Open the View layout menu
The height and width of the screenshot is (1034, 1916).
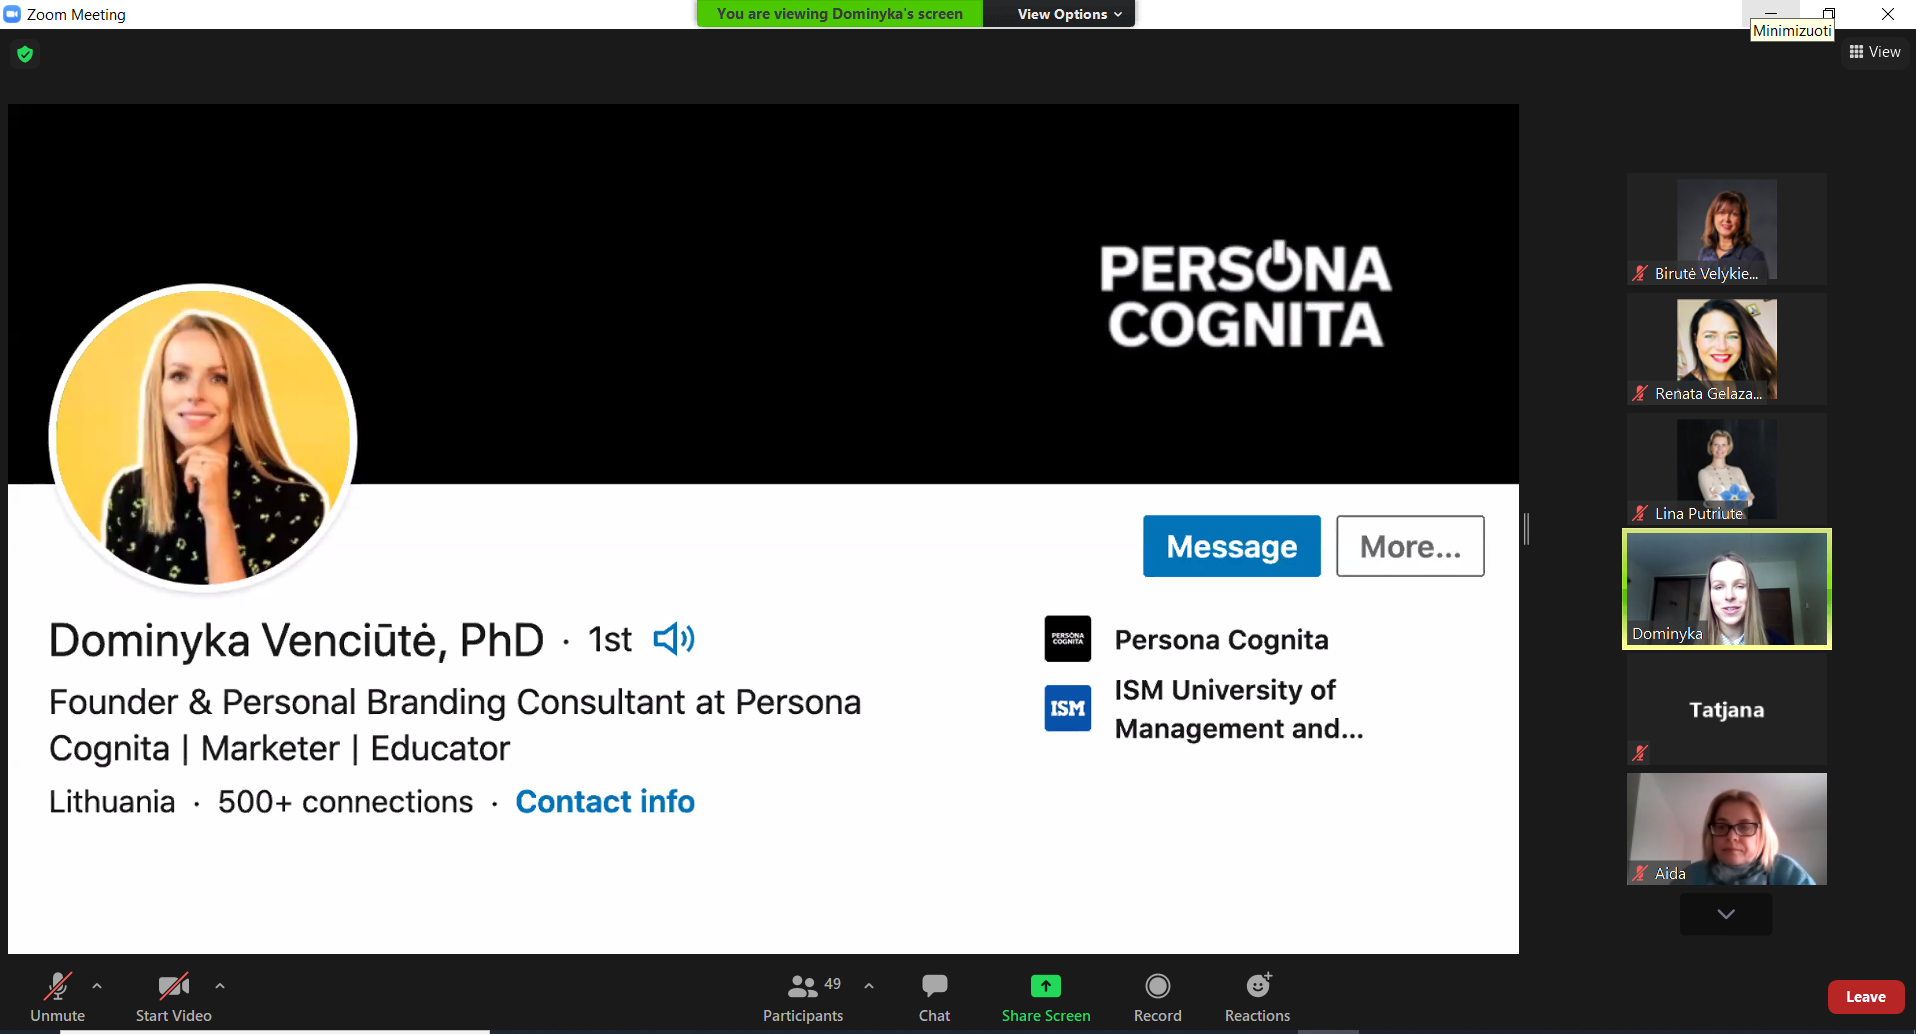pos(1875,52)
